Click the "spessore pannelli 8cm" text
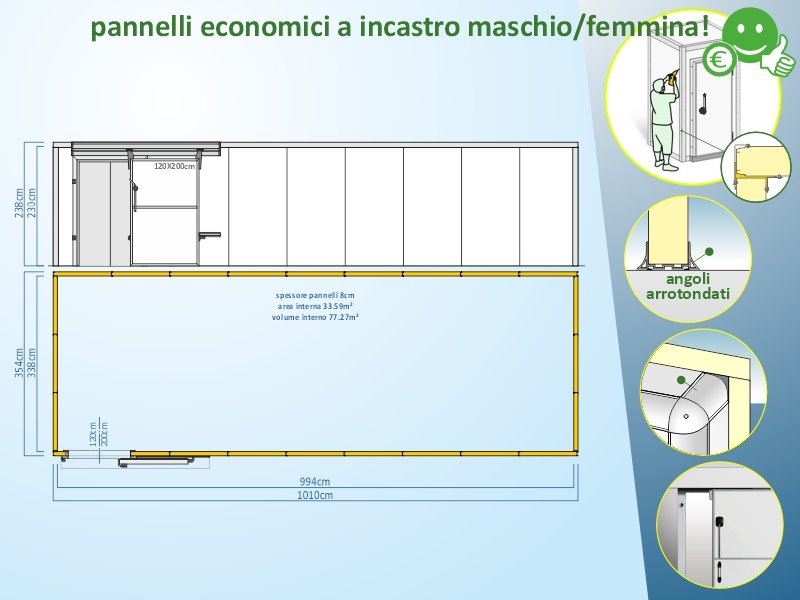 coord(315,295)
